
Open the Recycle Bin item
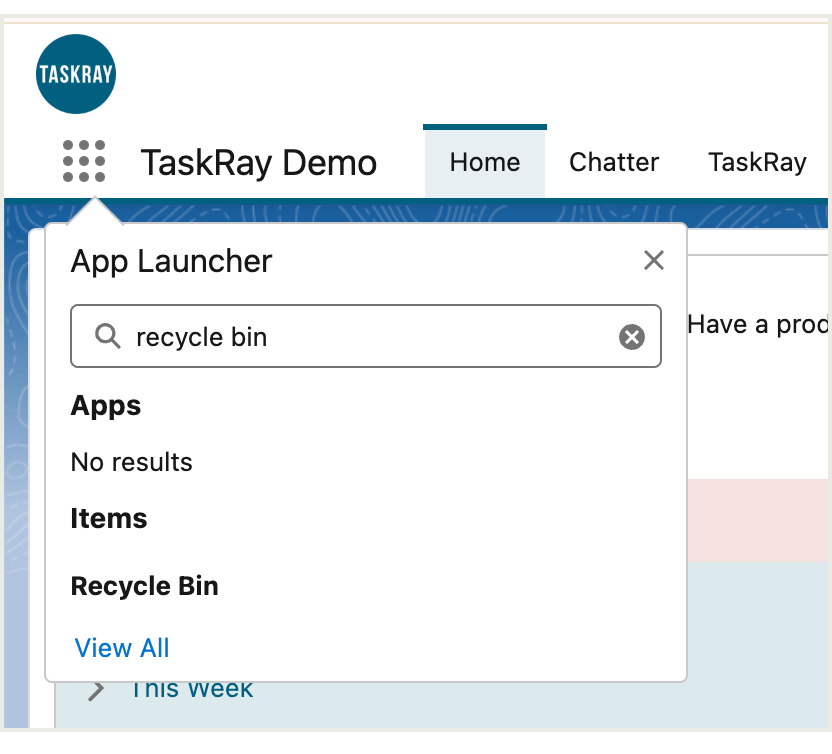pyautogui.click(x=144, y=586)
